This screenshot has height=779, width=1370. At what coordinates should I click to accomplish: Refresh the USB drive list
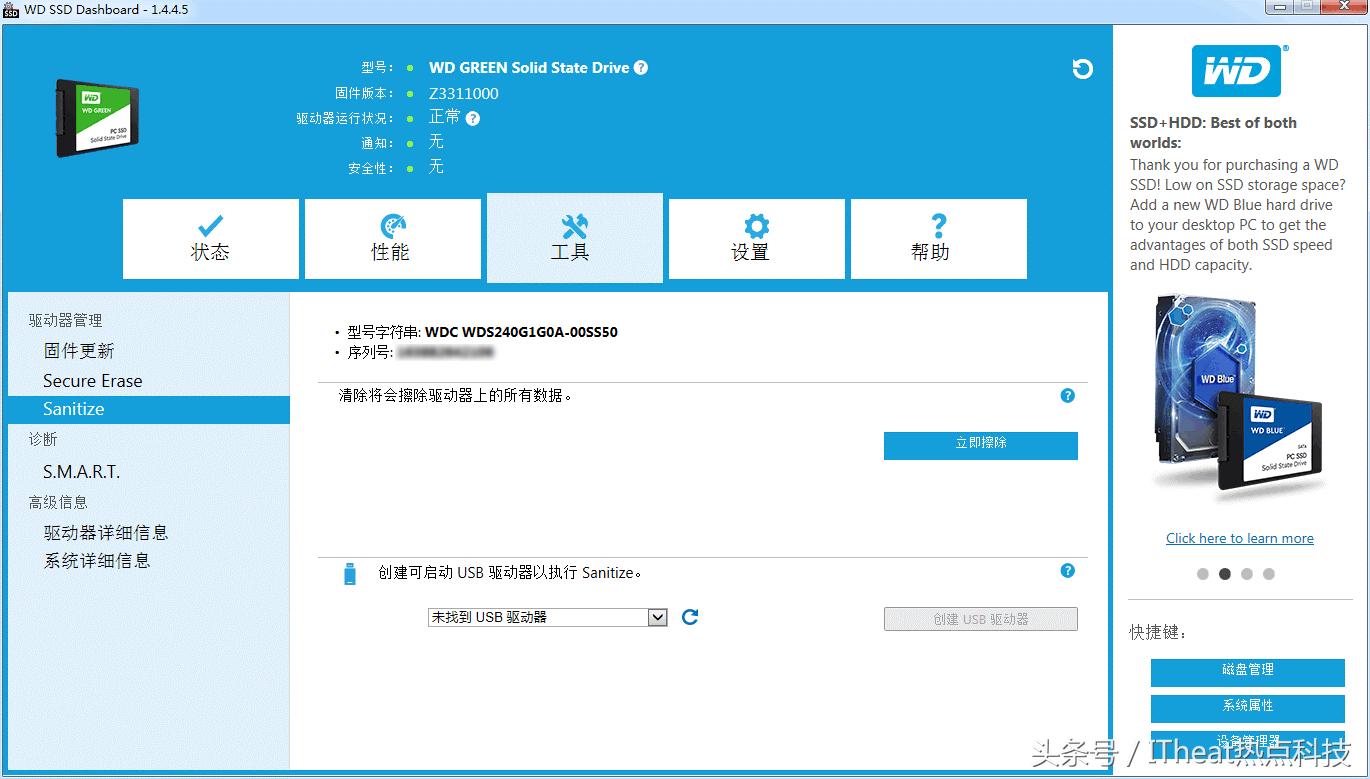(x=689, y=617)
